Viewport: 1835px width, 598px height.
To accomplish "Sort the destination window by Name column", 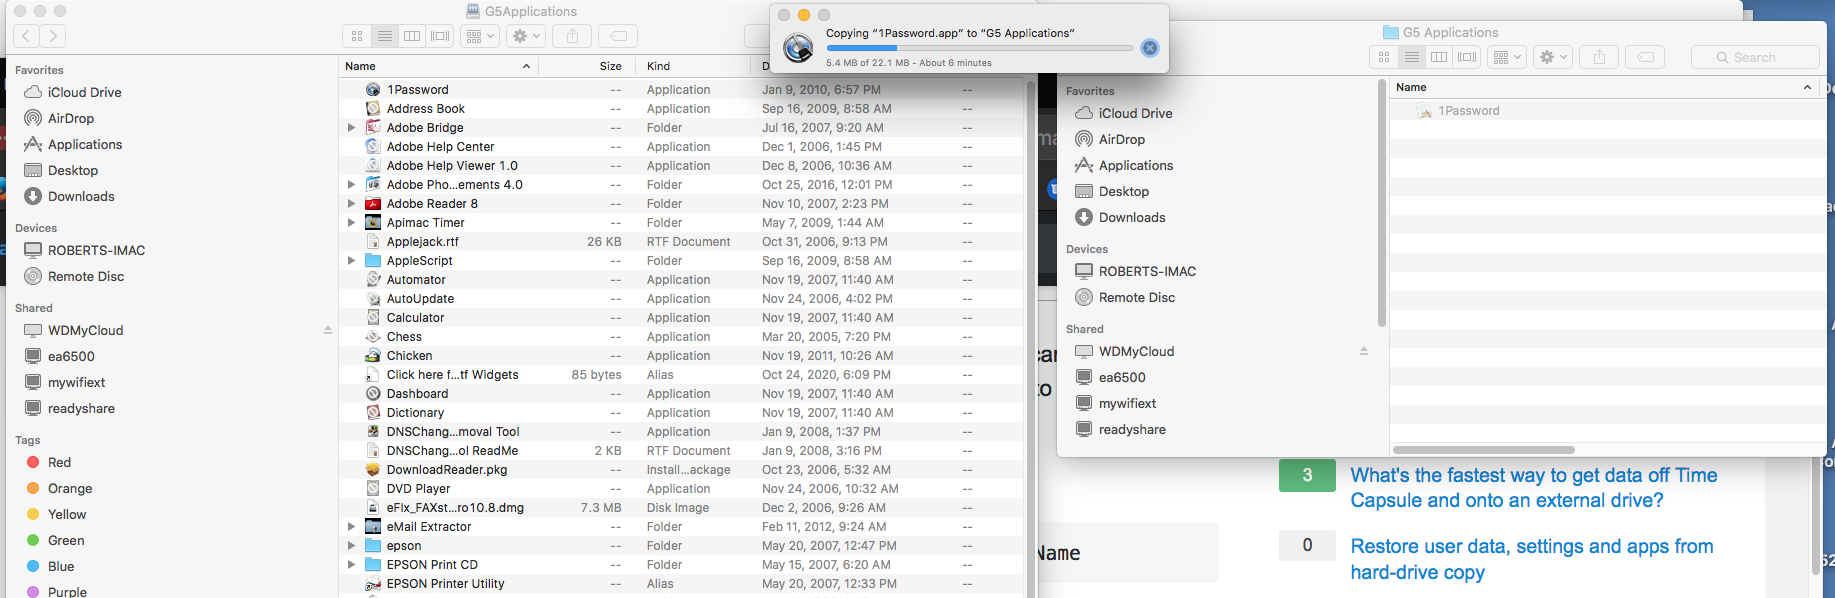I will [1603, 87].
